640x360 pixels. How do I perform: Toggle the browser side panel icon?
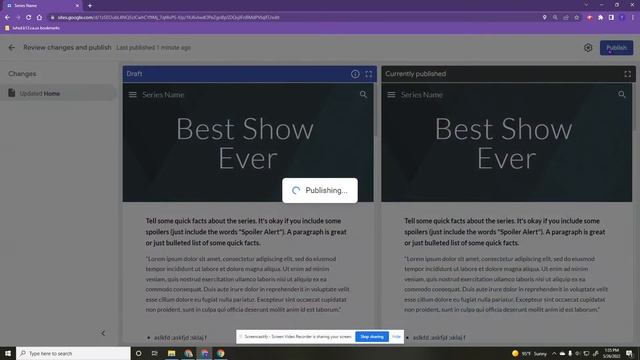611,18
